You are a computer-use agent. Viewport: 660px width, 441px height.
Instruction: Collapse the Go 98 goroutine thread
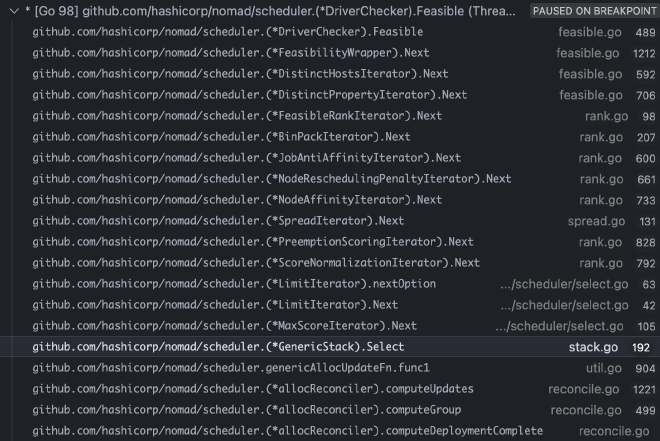14,11
